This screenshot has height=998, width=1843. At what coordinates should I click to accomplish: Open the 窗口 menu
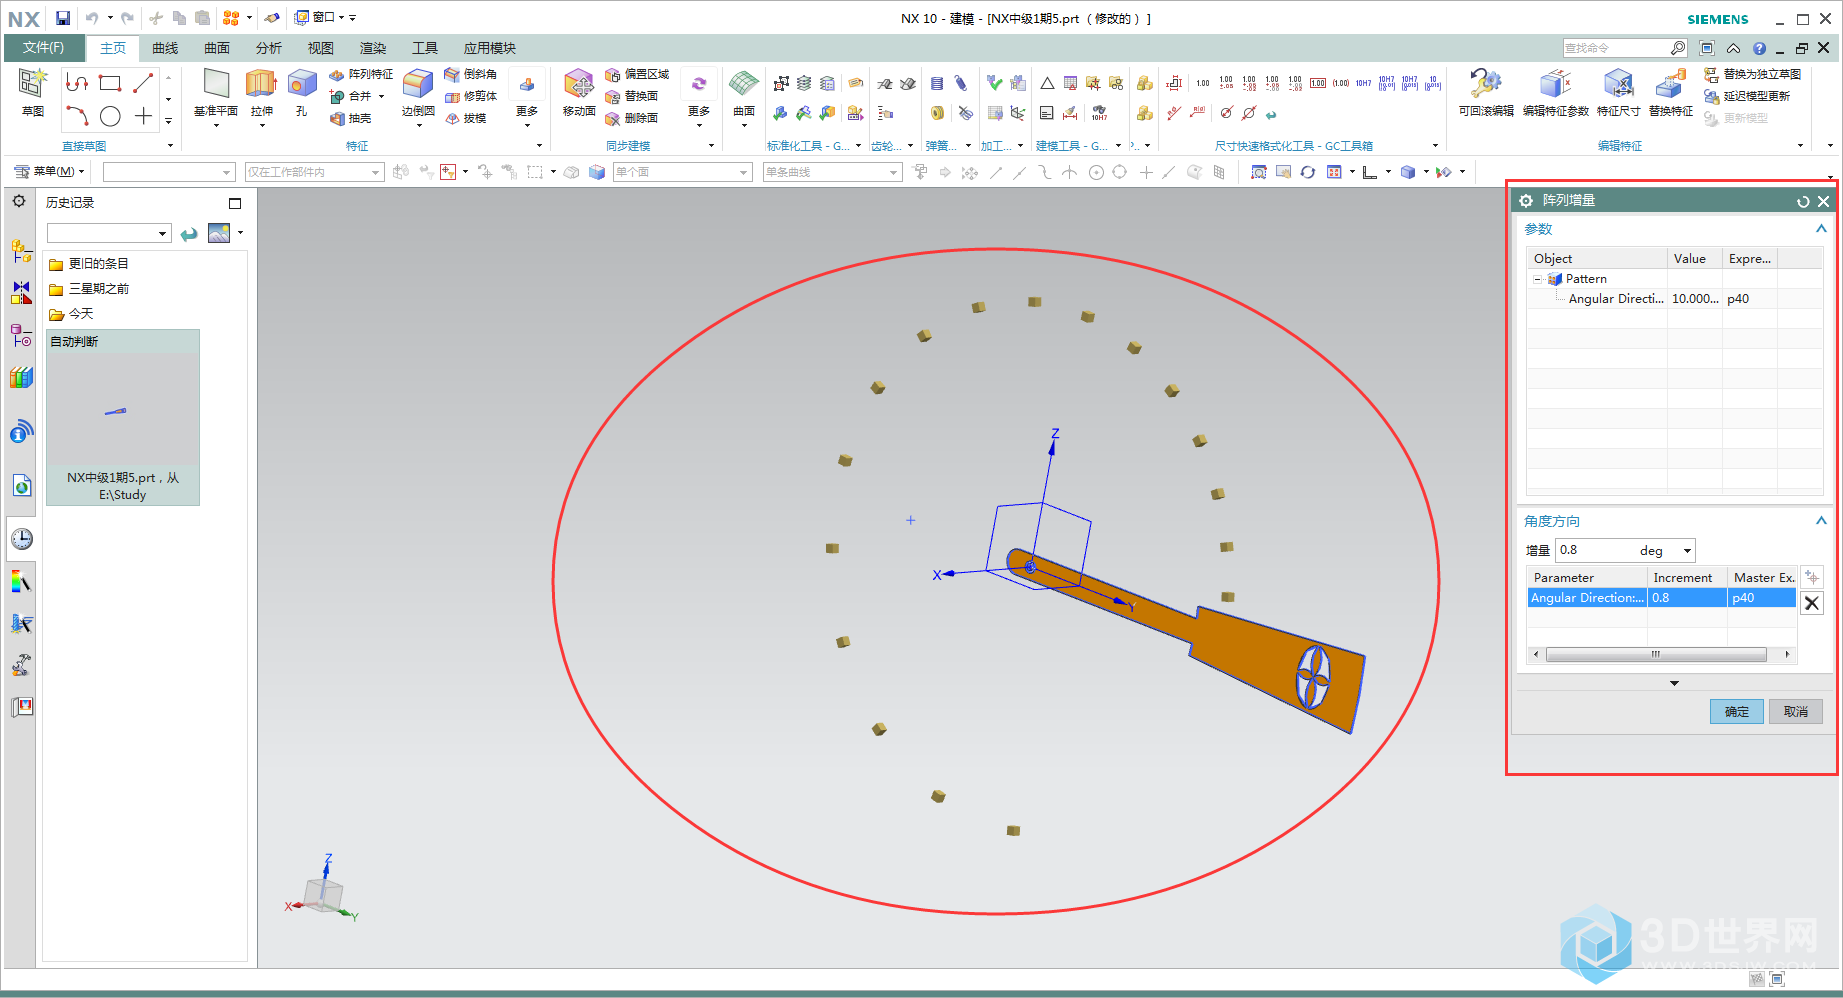tap(318, 18)
